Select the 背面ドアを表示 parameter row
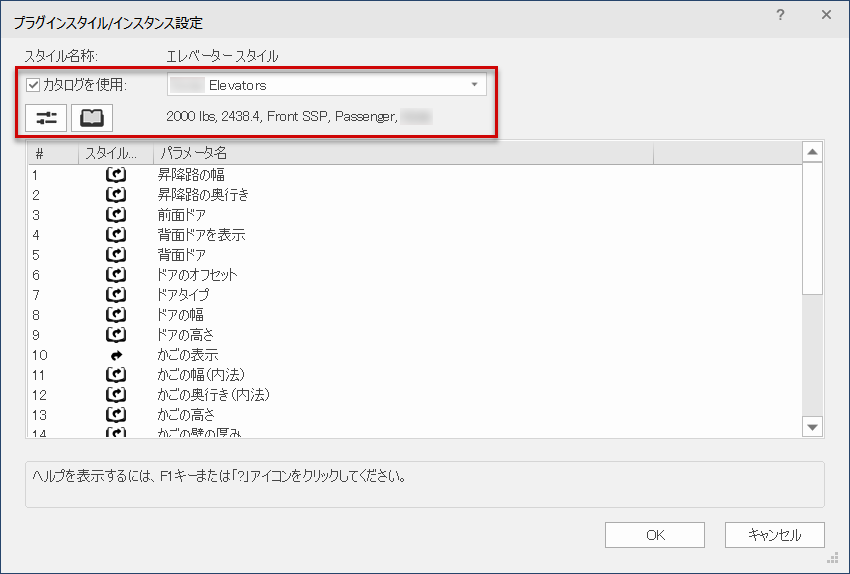Screen dimensions: 850x574 point(201,235)
